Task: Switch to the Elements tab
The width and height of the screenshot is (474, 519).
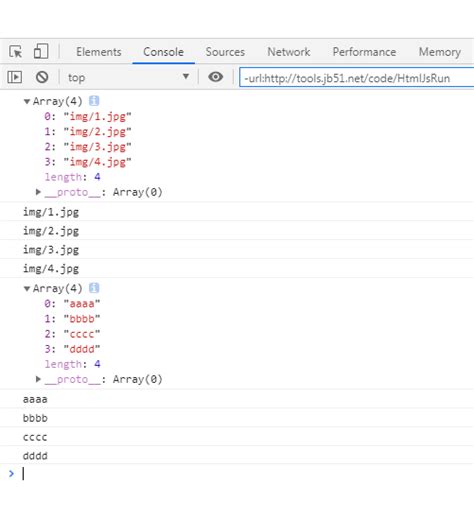Action: pos(99,52)
